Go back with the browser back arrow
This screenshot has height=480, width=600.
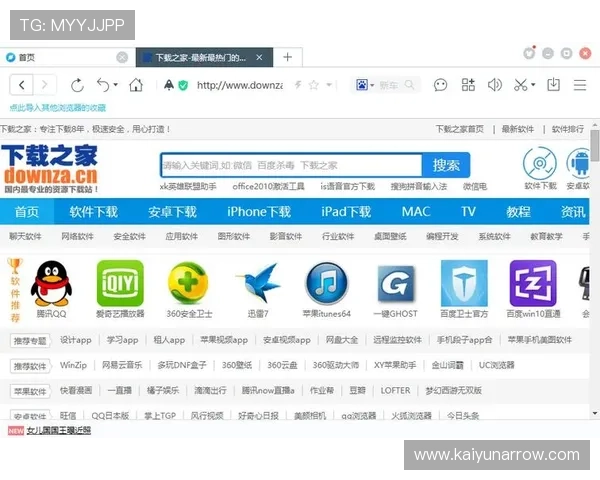[x=22, y=85]
